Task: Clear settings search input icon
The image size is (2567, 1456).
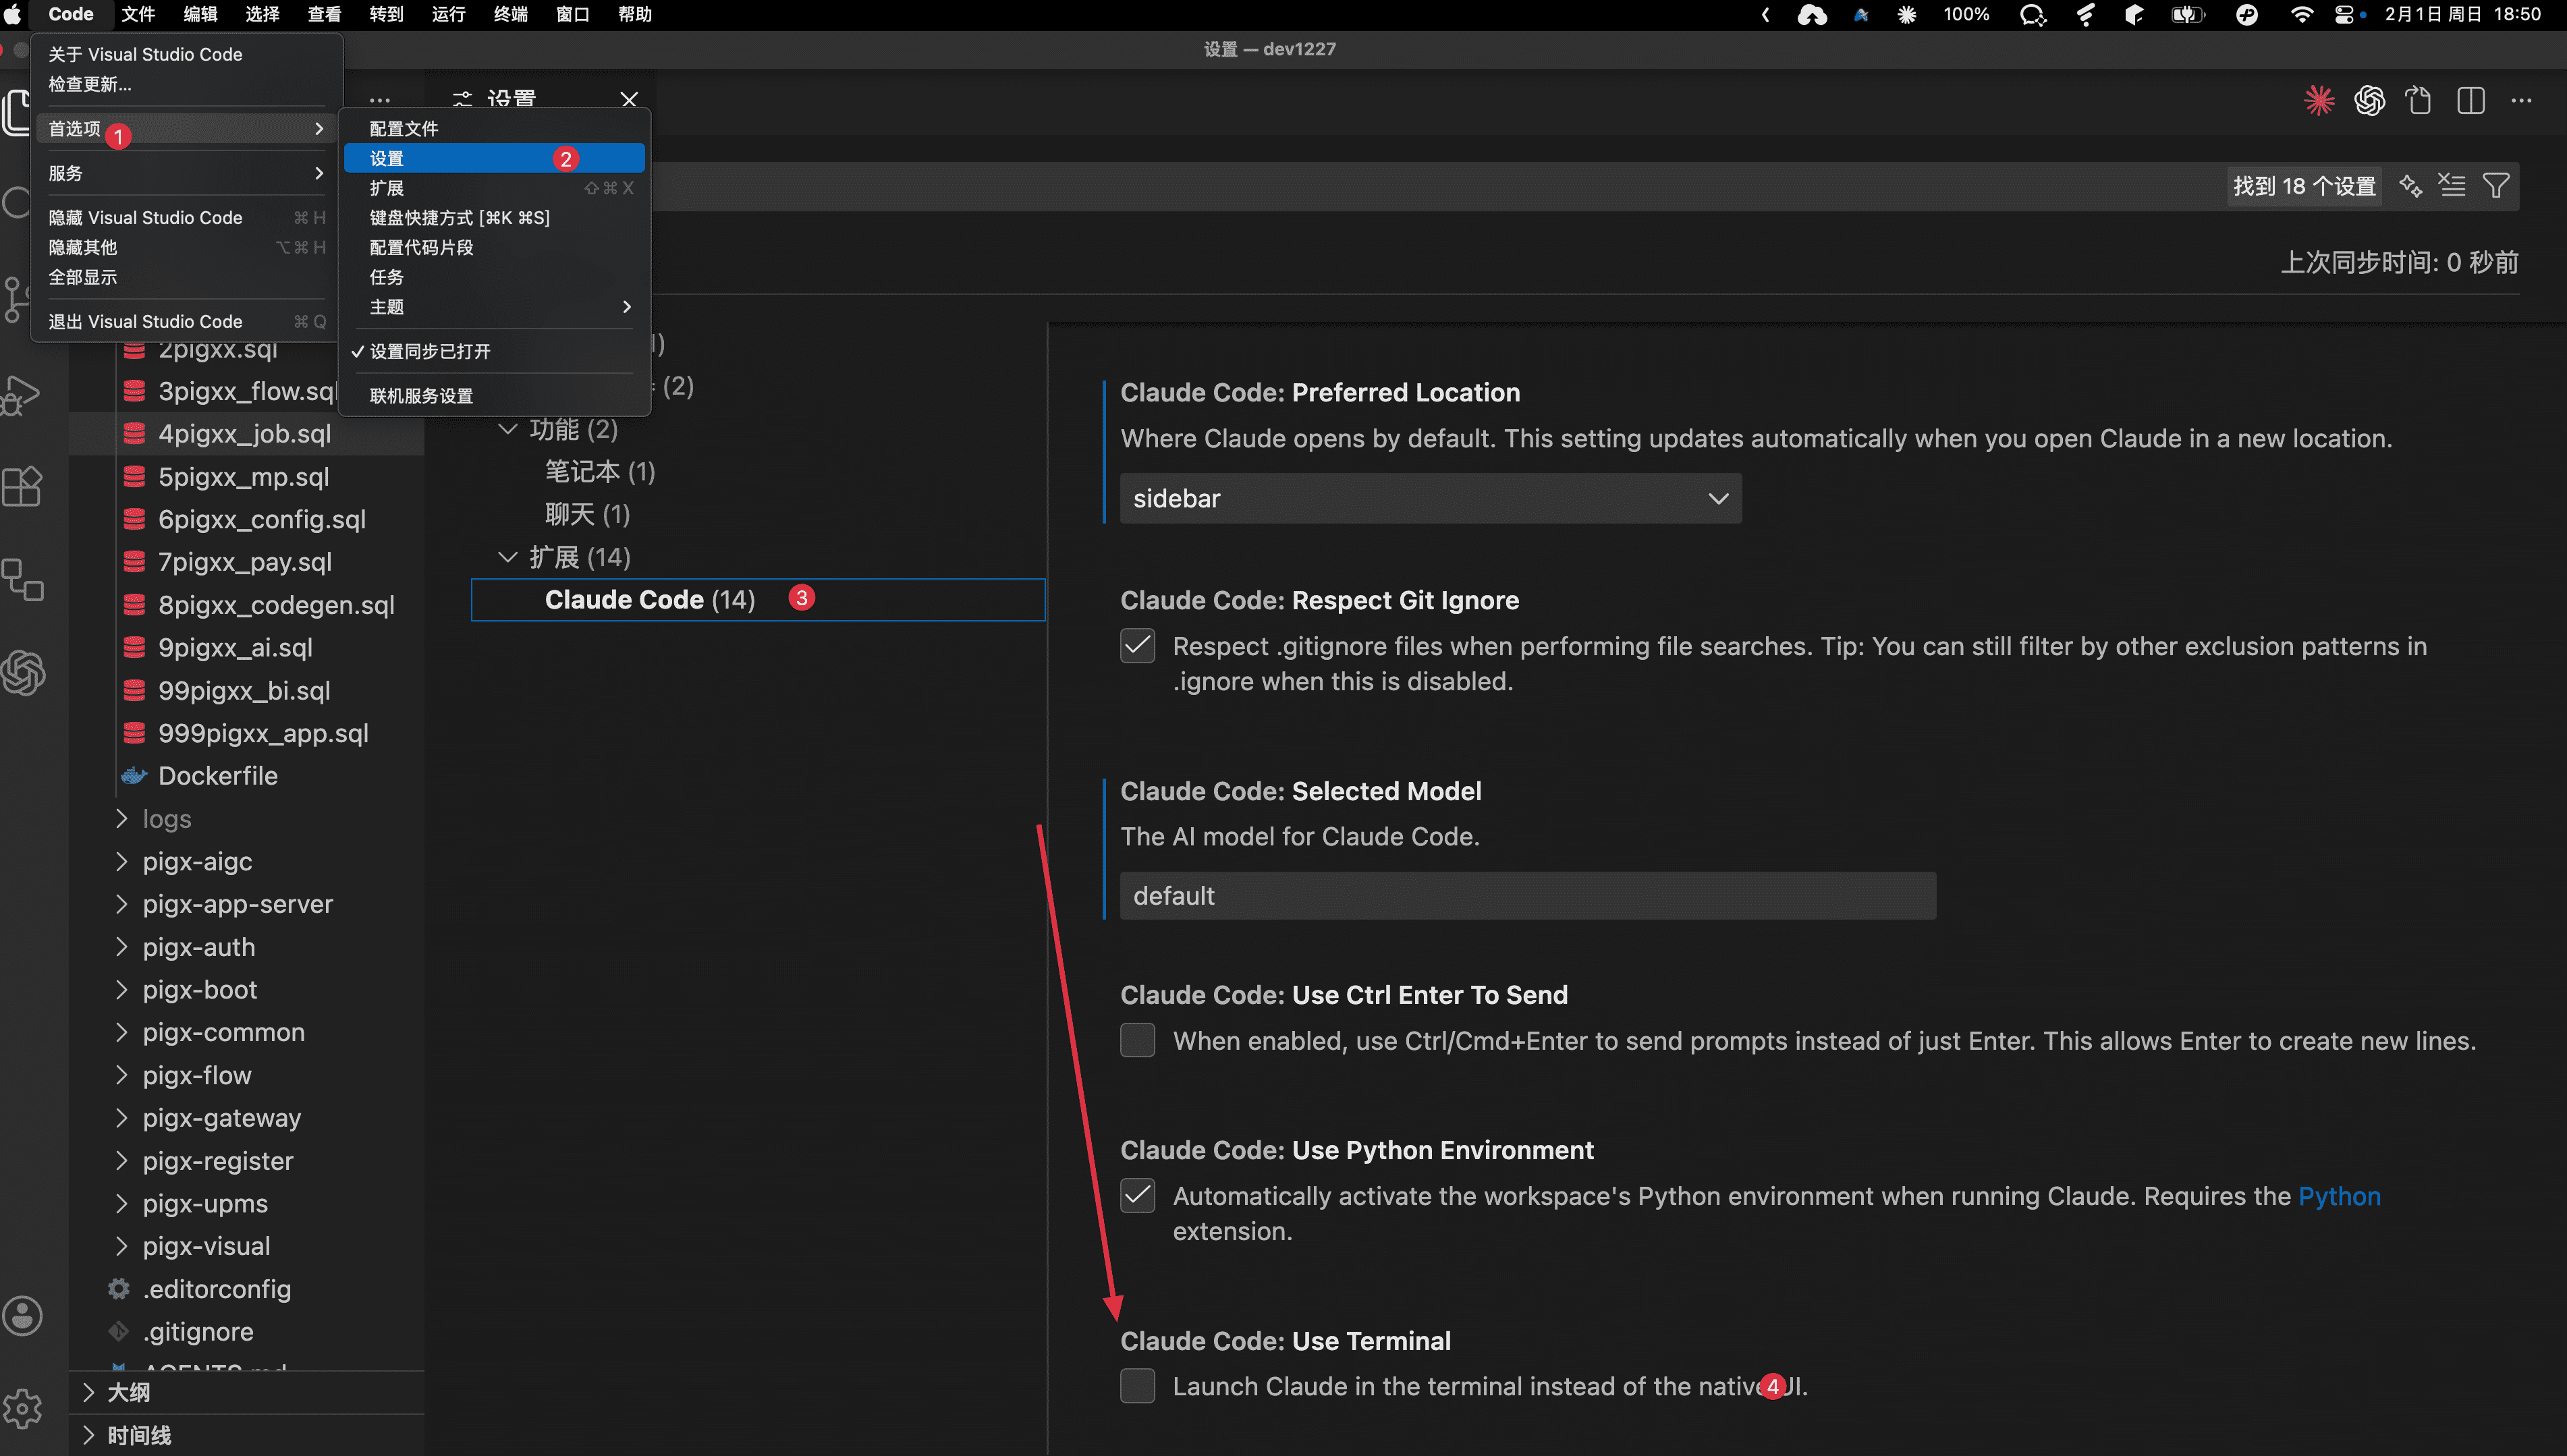Action: pyautogui.click(x=2453, y=186)
